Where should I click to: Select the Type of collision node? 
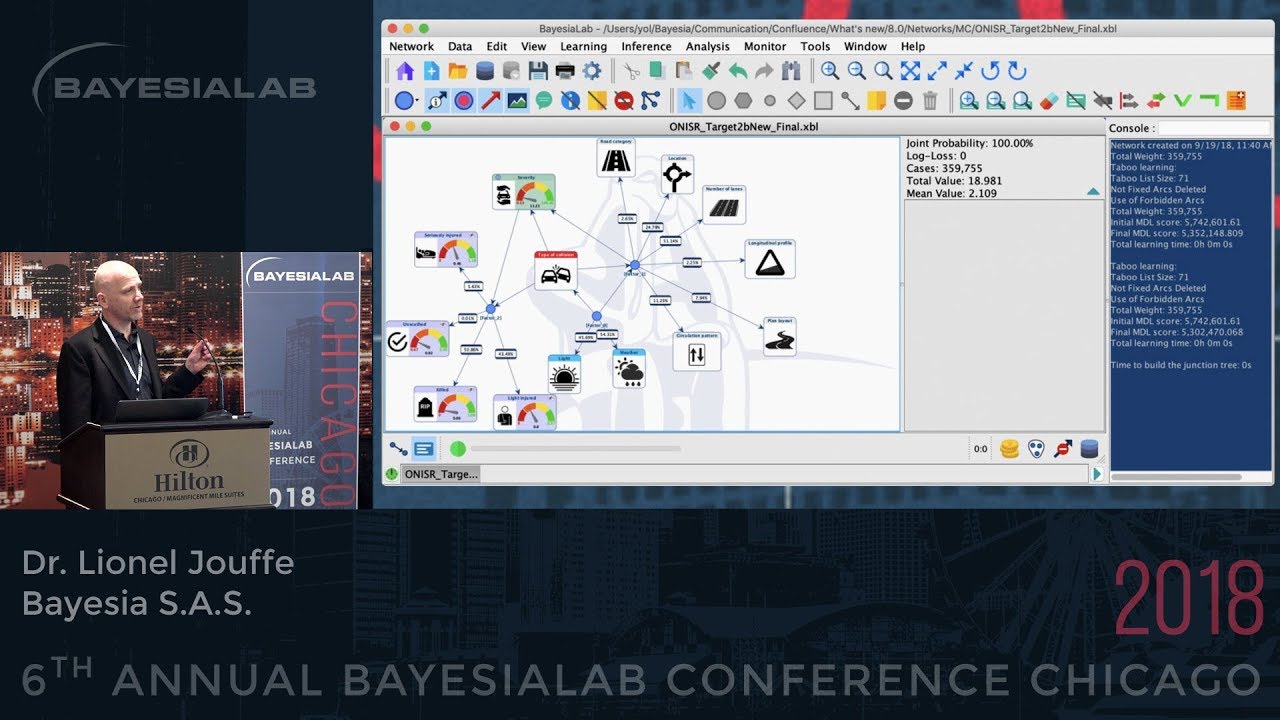(556, 271)
